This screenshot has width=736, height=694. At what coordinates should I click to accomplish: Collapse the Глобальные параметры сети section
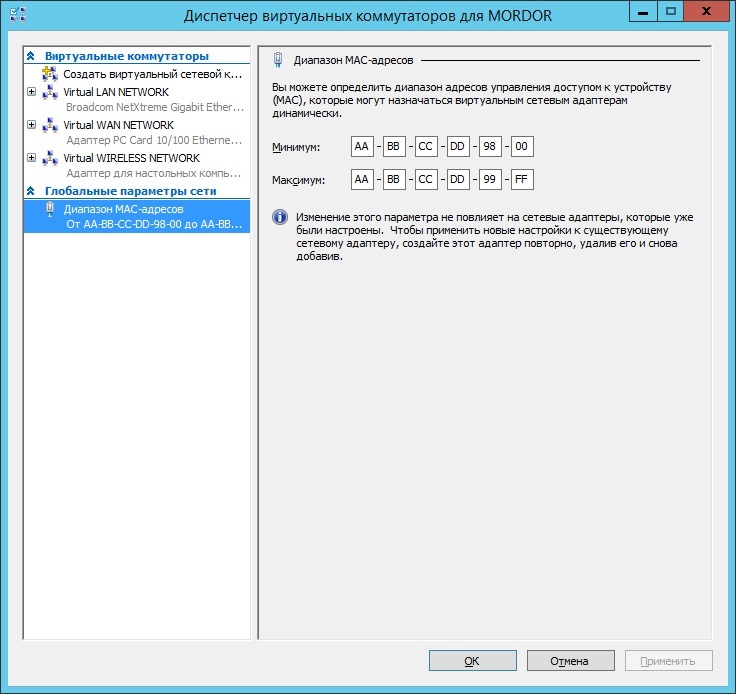click(x=31, y=191)
